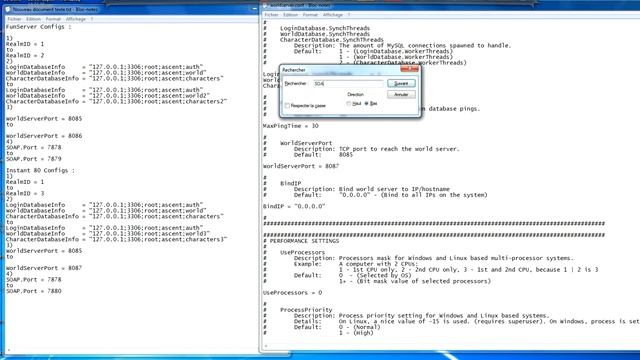Open the ? help menu in right Notepad window
The width and height of the screenshot is (640, 360).
[349, 15]
